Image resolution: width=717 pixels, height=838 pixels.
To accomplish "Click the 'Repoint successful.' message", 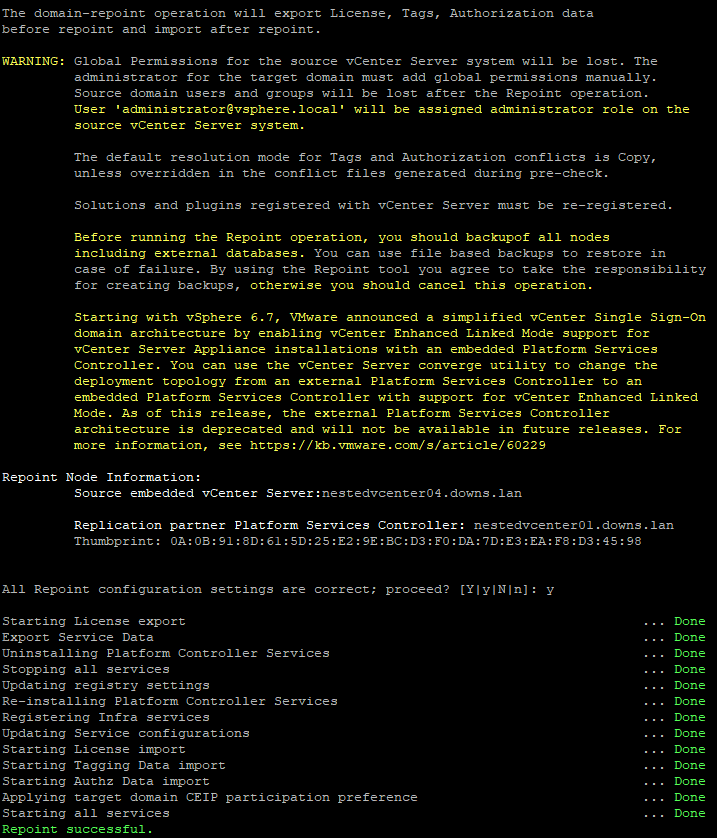I will (x=78, y=829).
